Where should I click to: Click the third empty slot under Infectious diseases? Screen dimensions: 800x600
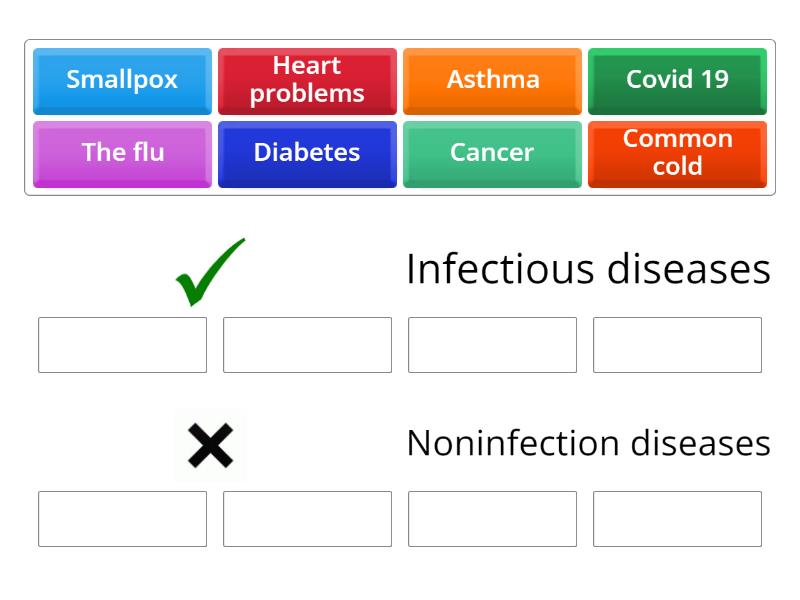point(492,345)
